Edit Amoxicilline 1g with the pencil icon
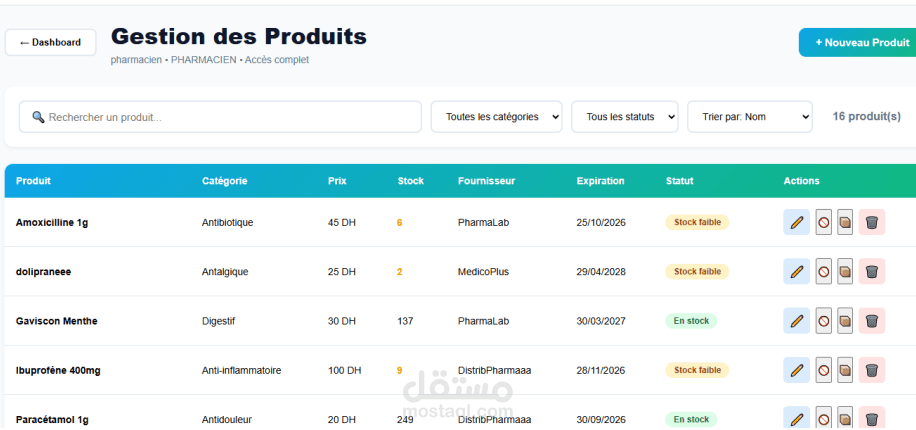The image size is (916, 430). (x=797, y=222)
